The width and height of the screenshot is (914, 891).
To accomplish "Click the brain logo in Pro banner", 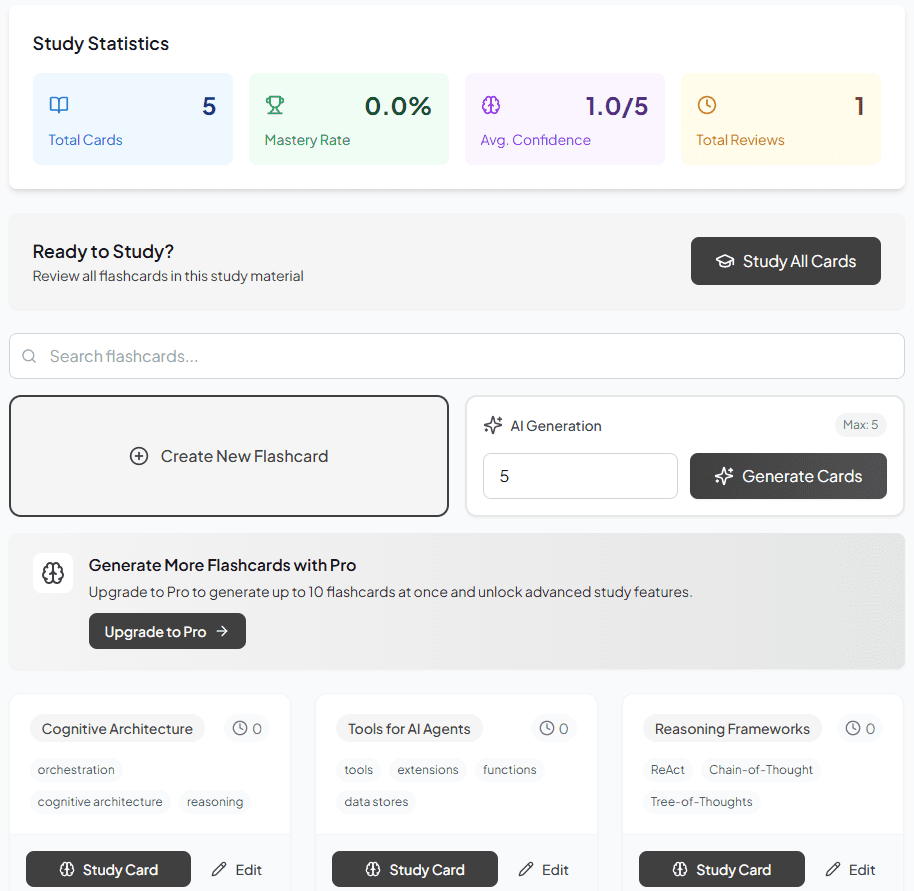I will click(x=53, y=573).
